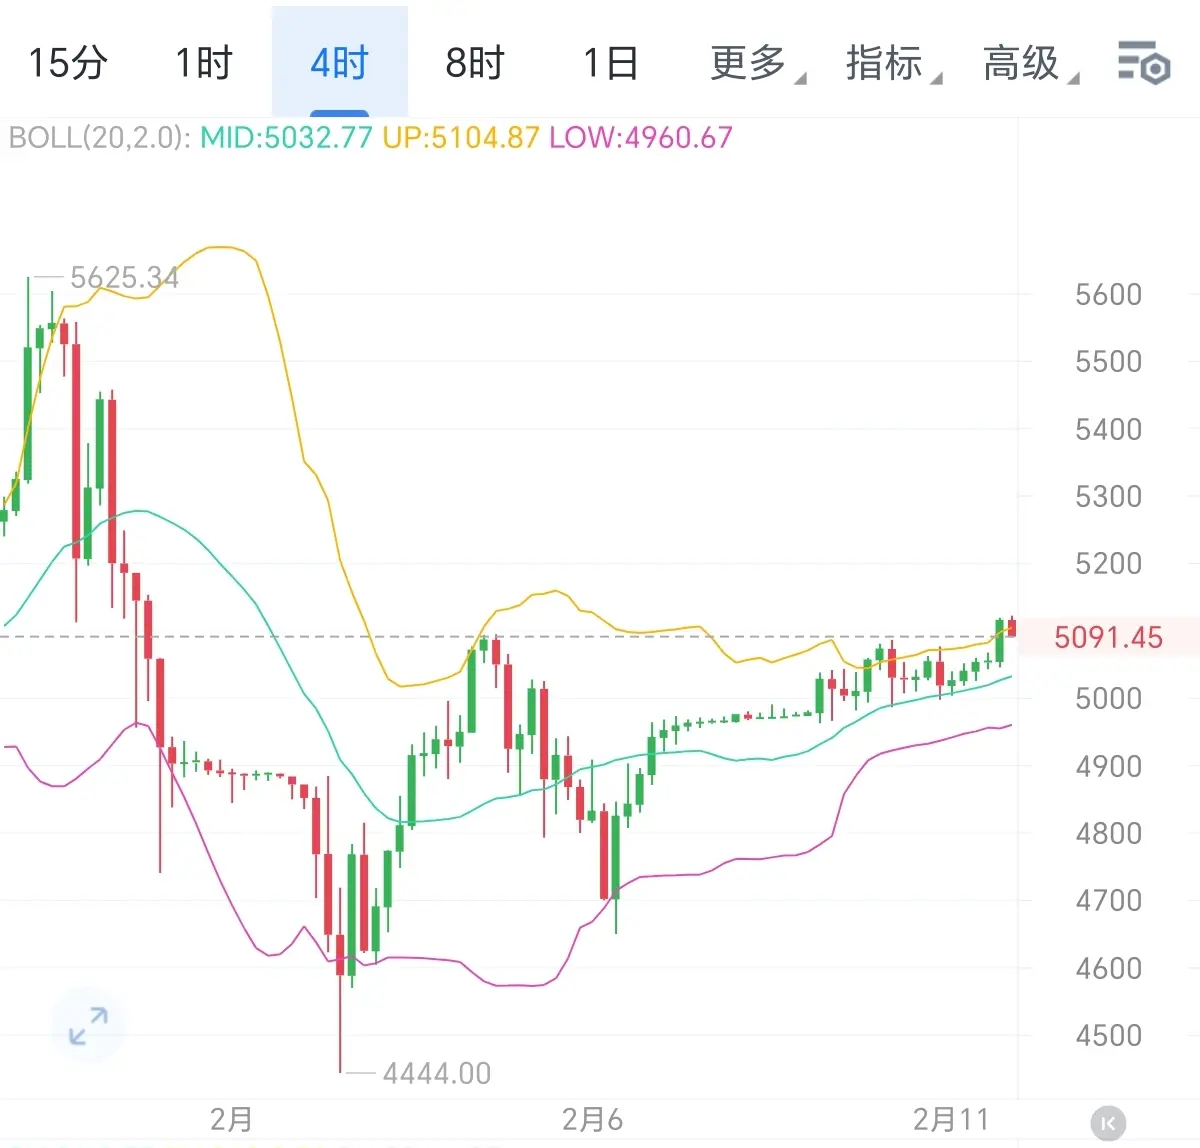Click the 5200 price axis label
1200x1148 pixels.
click(x=1108, y=563)
